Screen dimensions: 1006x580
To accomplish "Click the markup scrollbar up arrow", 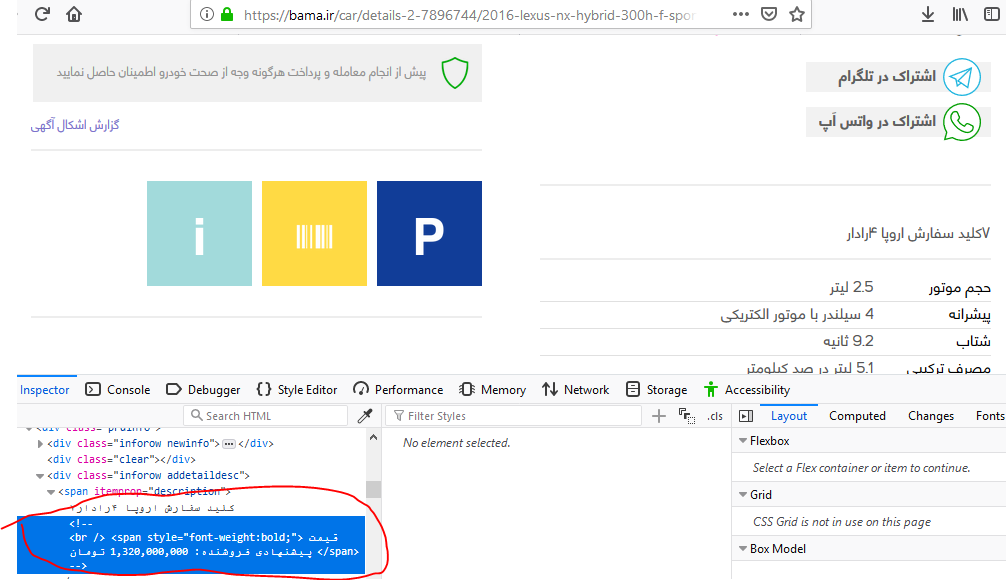I will click(373, 437).
